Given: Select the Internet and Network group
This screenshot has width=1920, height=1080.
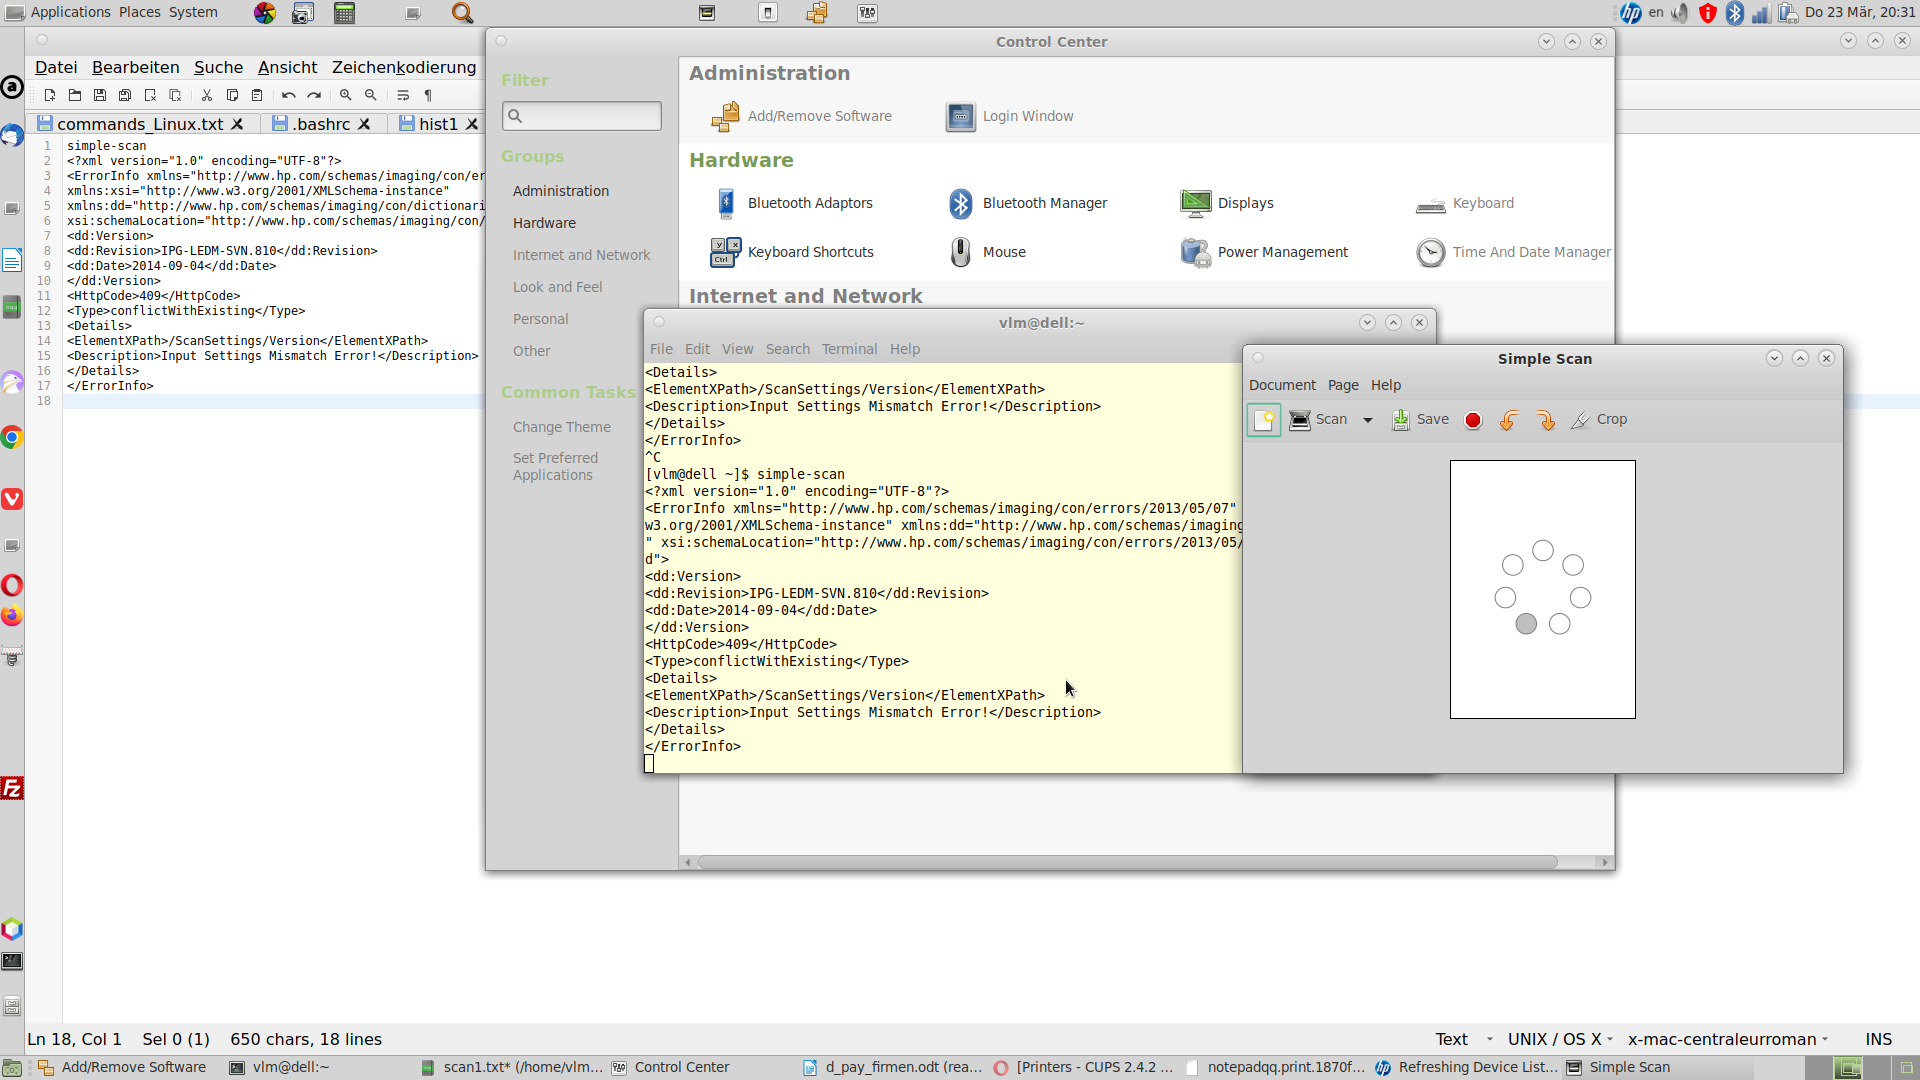Looking at the screenshot, I should [x=581, y=255].
